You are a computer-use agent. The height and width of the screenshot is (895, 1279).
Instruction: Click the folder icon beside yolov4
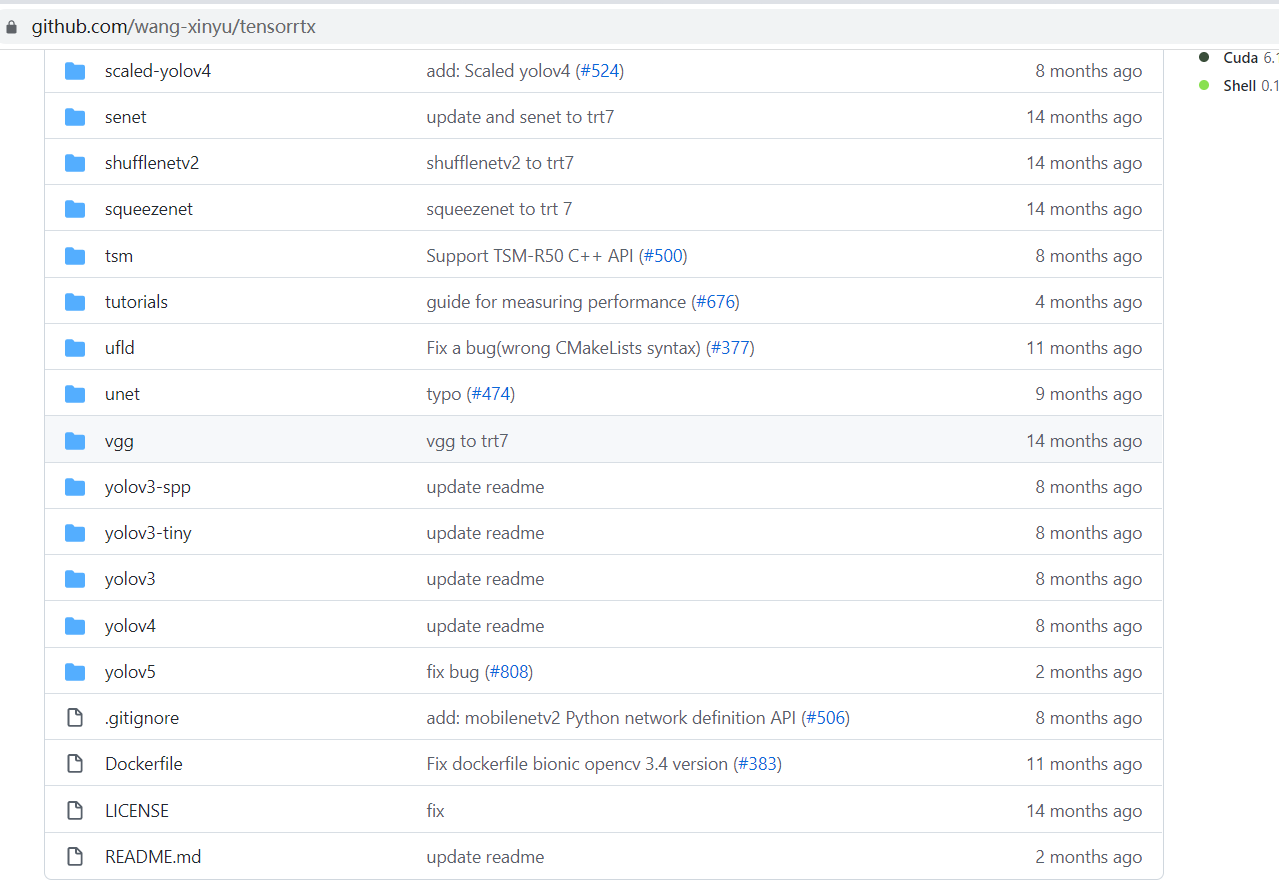click(x=75, y=626)
